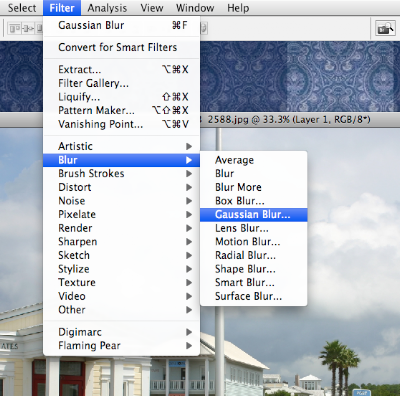400x396 pixels.
Task: Open the Stylize filter category
Action: [121, 269]
